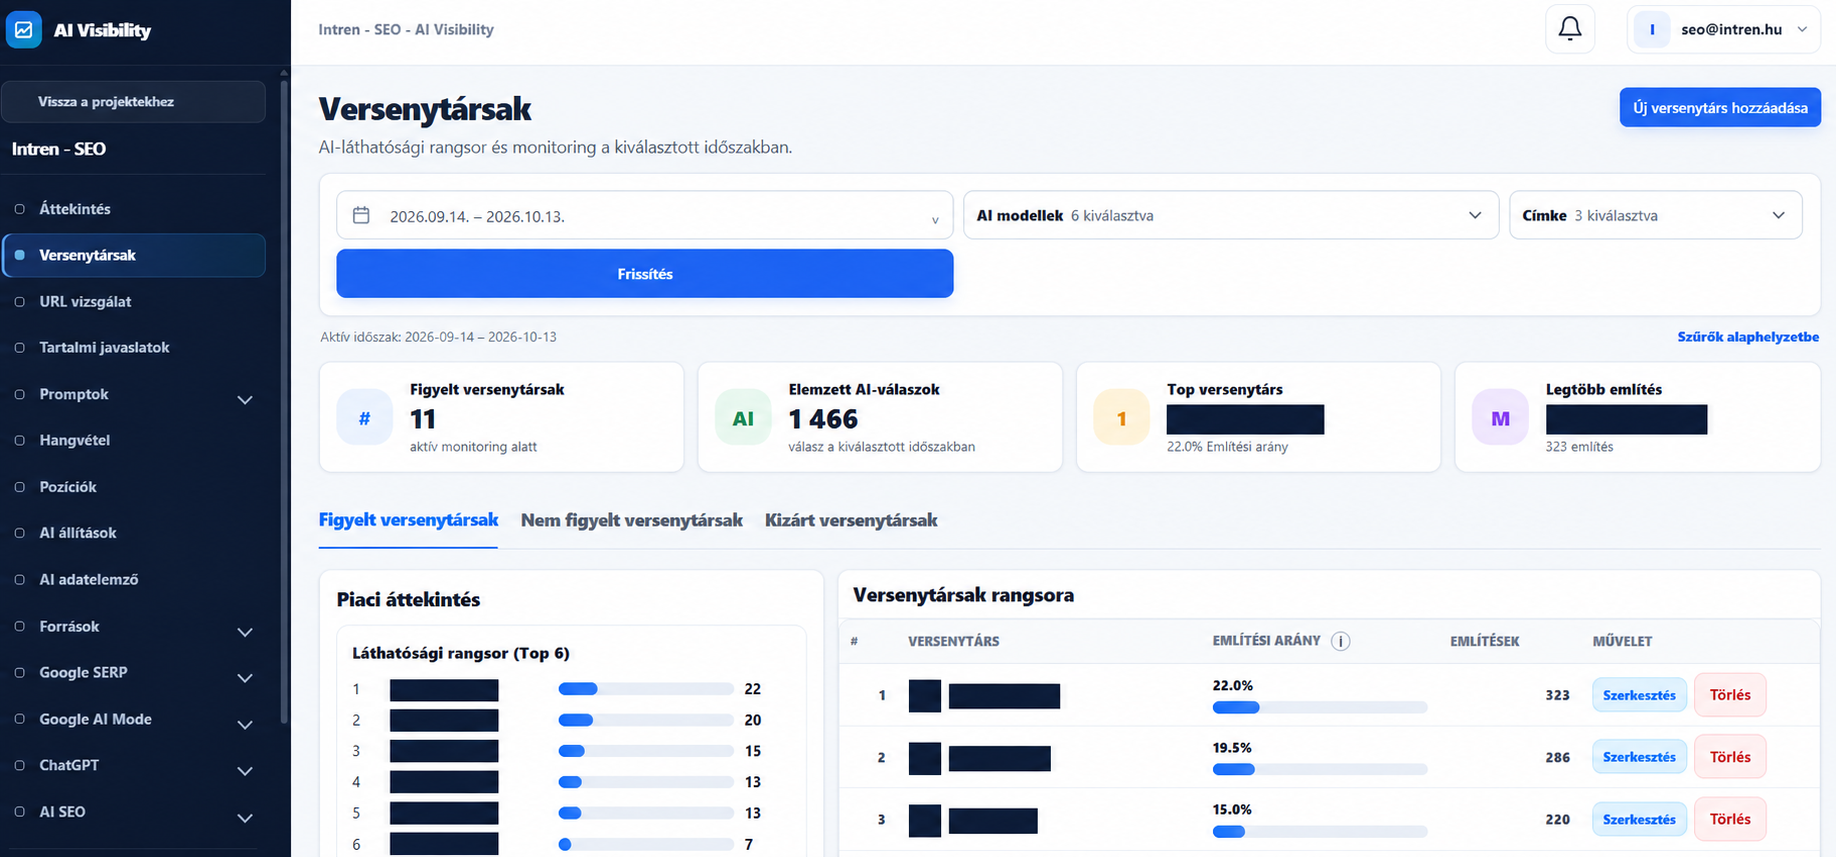The height and width of the screenshot is (857, 1836).
Task: Click Szerkesztés for rank 3 competitor
Action: pyautogui.click(x=1639, y=819)
